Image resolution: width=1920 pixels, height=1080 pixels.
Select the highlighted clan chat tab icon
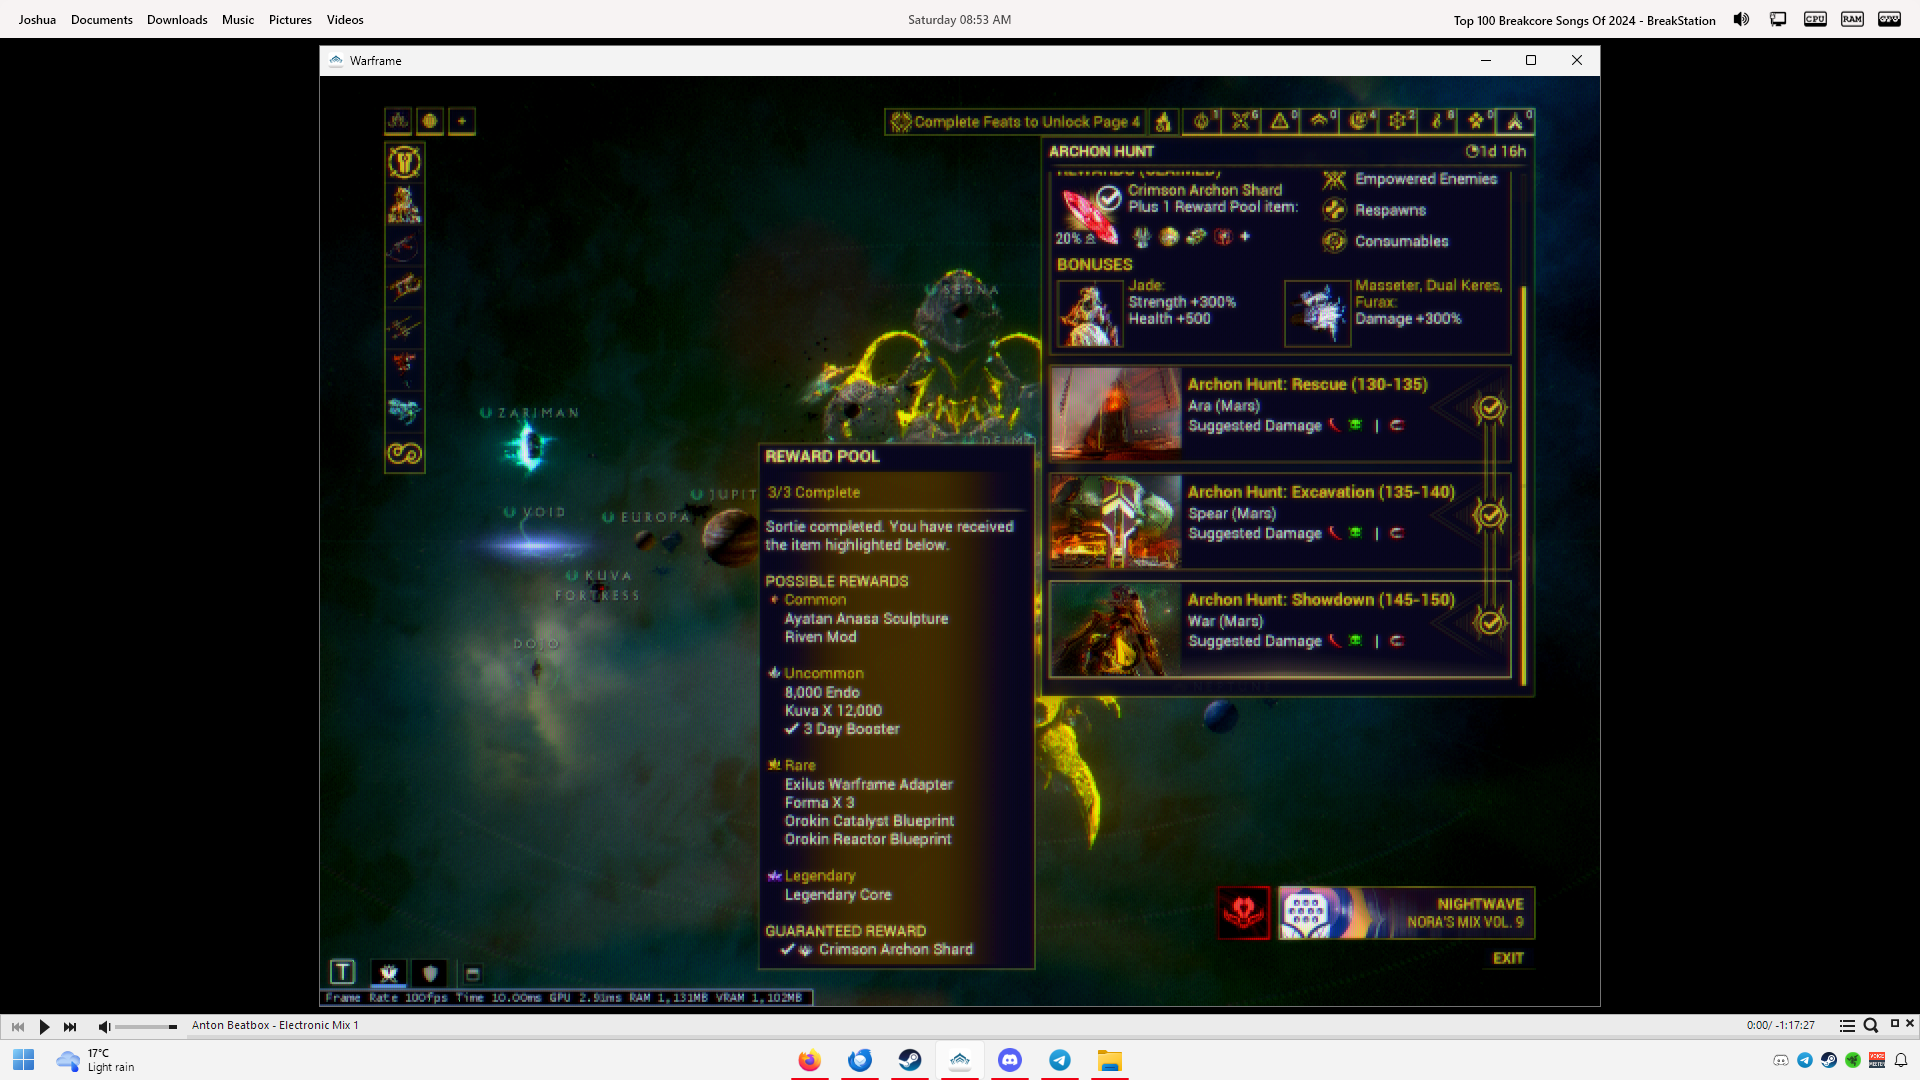click(388, 972)
